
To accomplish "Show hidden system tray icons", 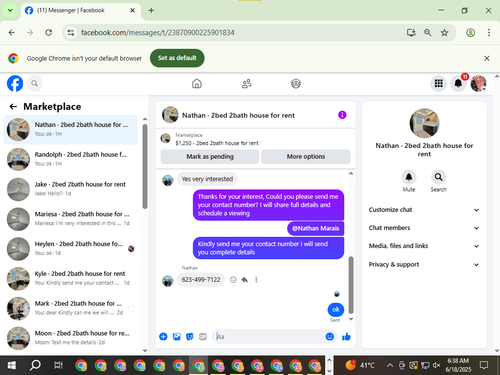I will [390, 366].
